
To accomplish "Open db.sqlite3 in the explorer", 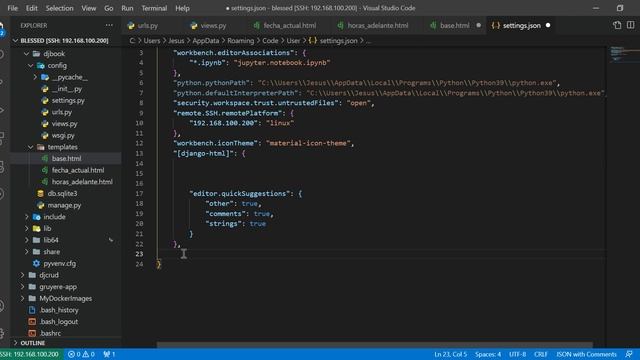I will pos(62,193).
